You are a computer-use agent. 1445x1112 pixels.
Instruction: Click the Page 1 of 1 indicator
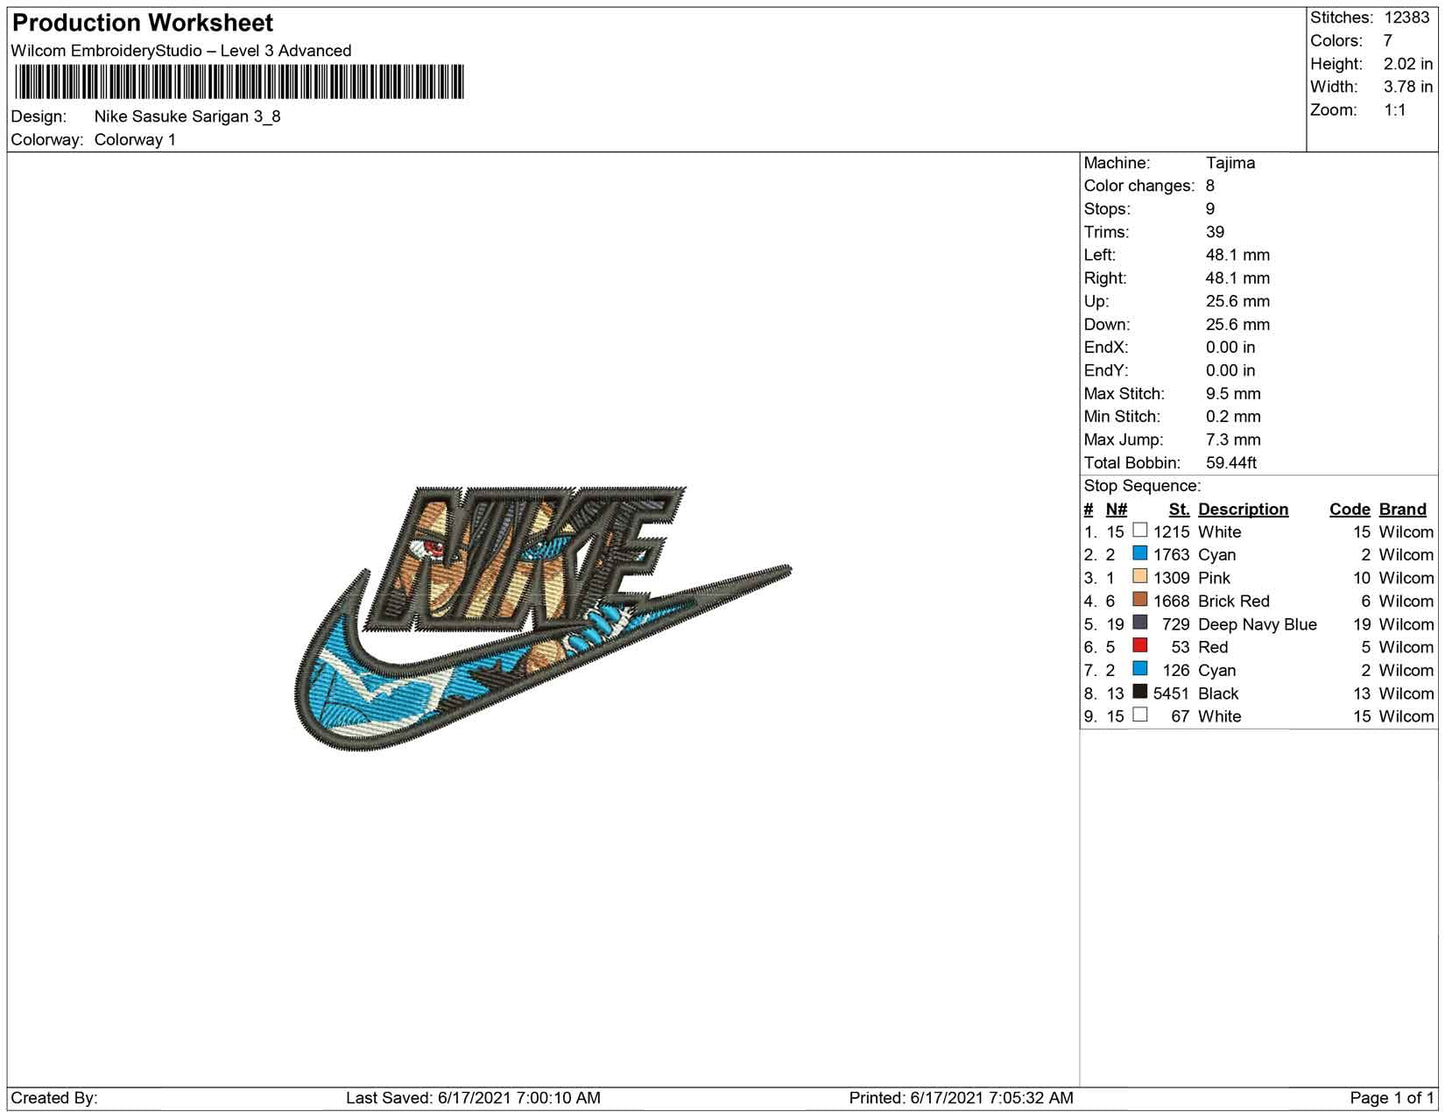click(x=1392, y=1097)
